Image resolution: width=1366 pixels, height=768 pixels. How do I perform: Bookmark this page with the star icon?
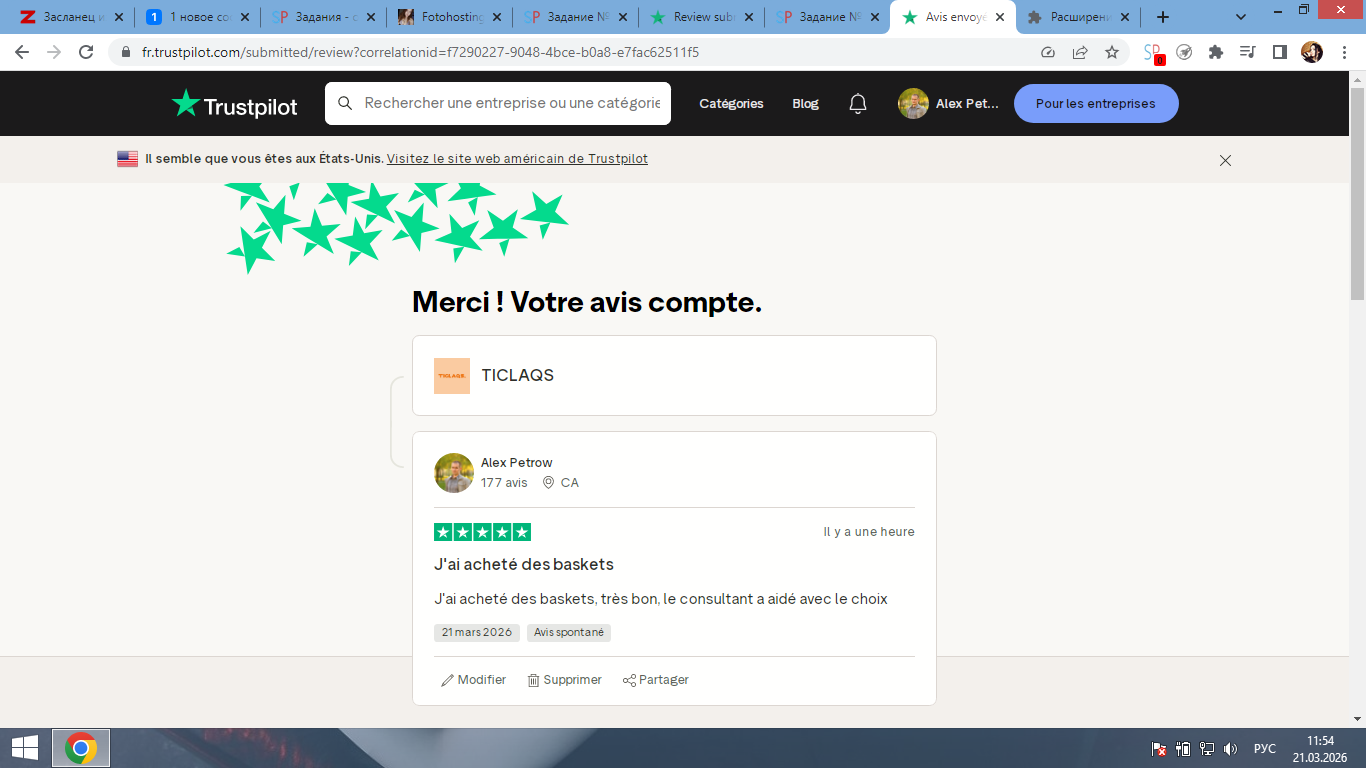pos(1112,52)
